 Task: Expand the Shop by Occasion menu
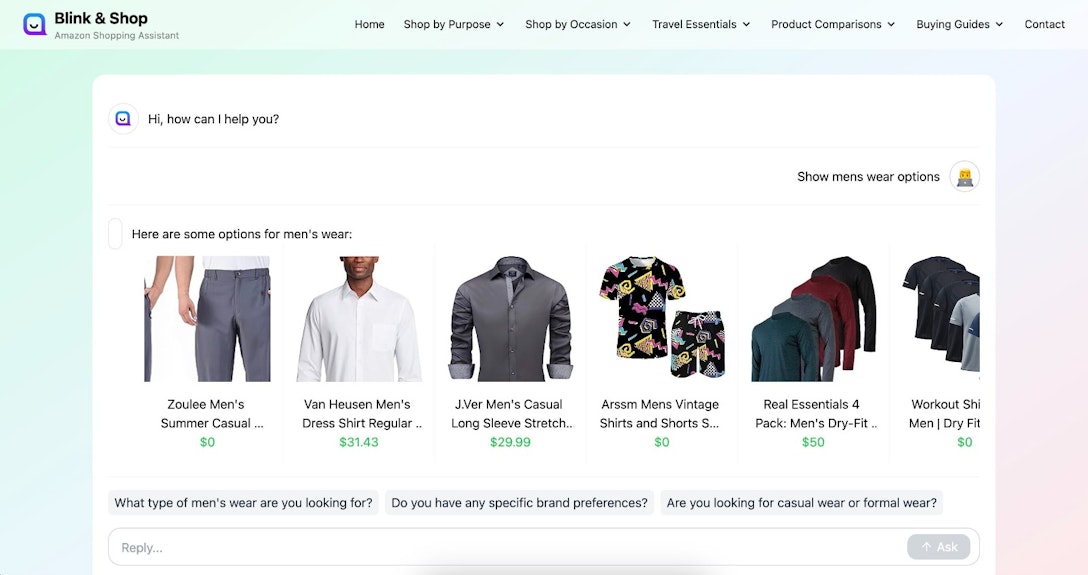pyautogui.click(x=578, y=24)
